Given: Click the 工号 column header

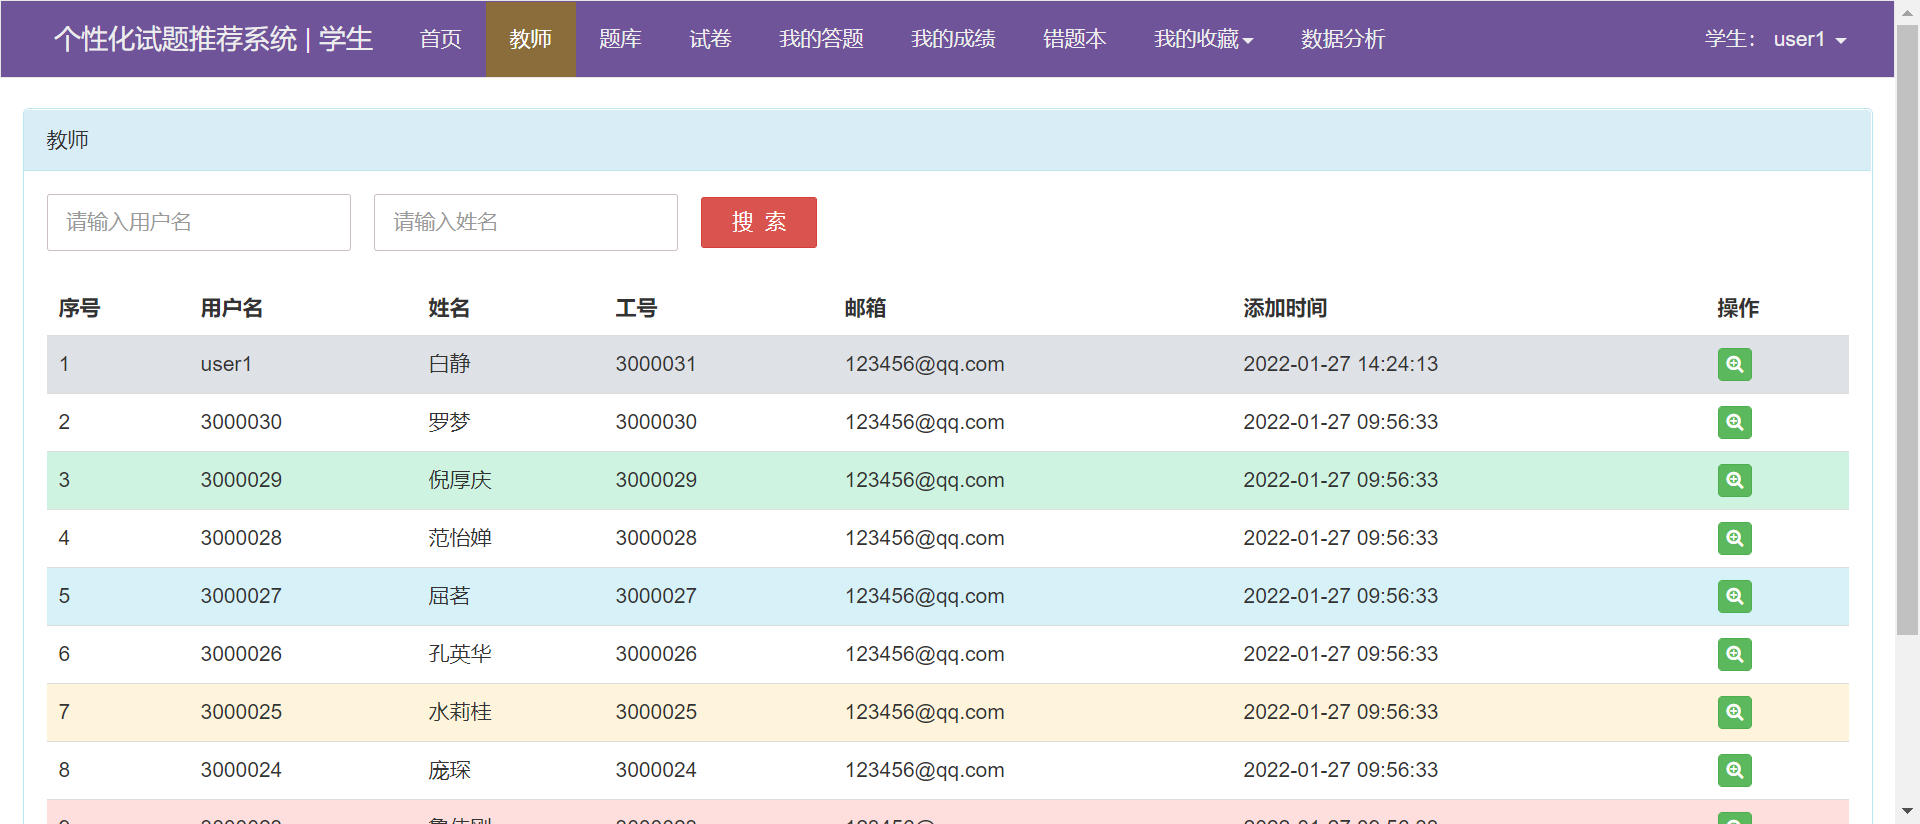Looking at the screenshot, I should tap(636, 308).
